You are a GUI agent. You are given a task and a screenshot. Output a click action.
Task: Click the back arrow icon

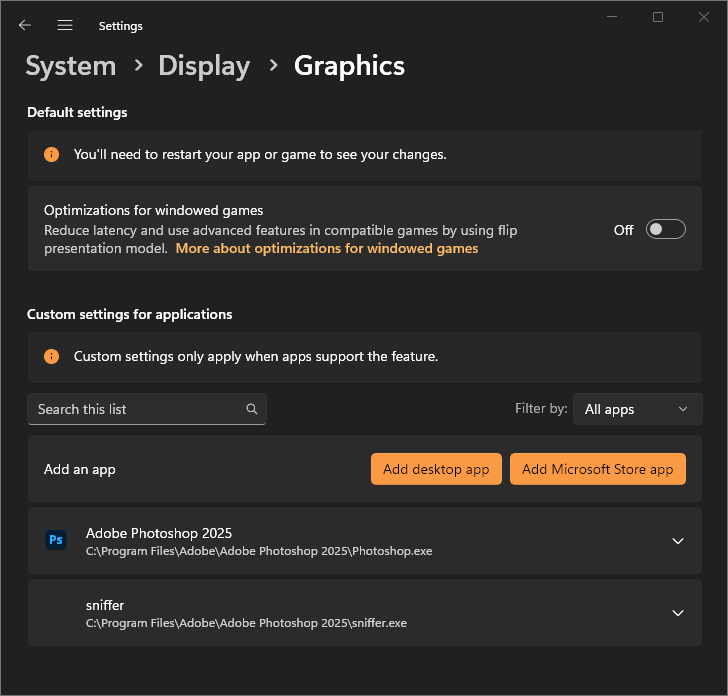click(x=25, y=26)
